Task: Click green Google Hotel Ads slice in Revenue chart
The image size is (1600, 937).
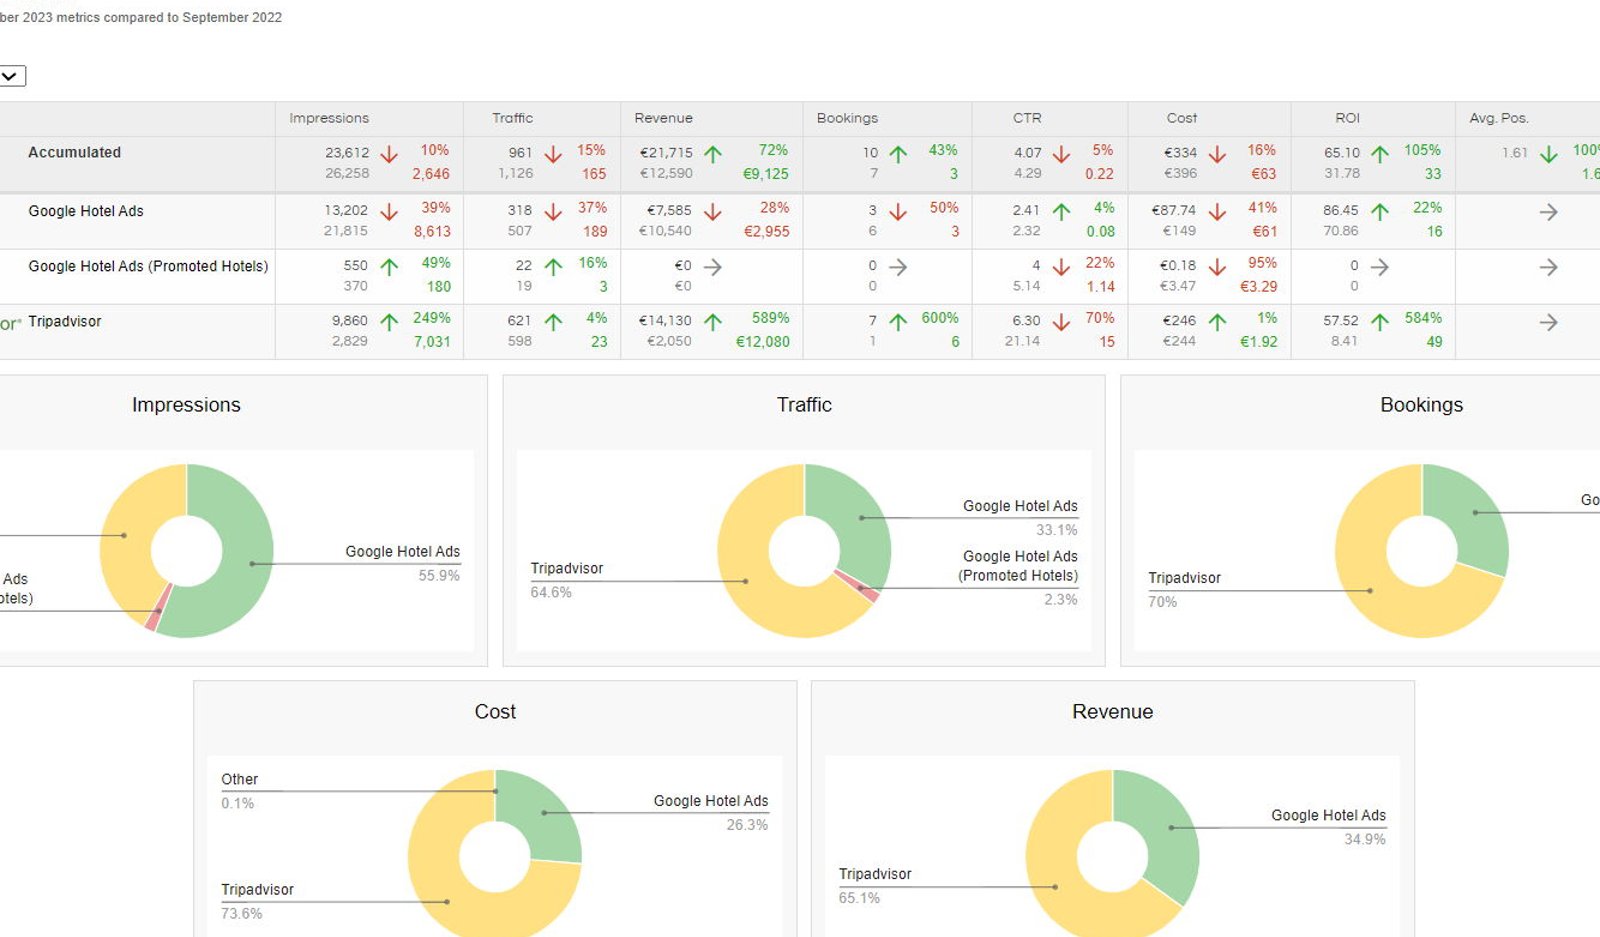Action: coord(1170,830)
